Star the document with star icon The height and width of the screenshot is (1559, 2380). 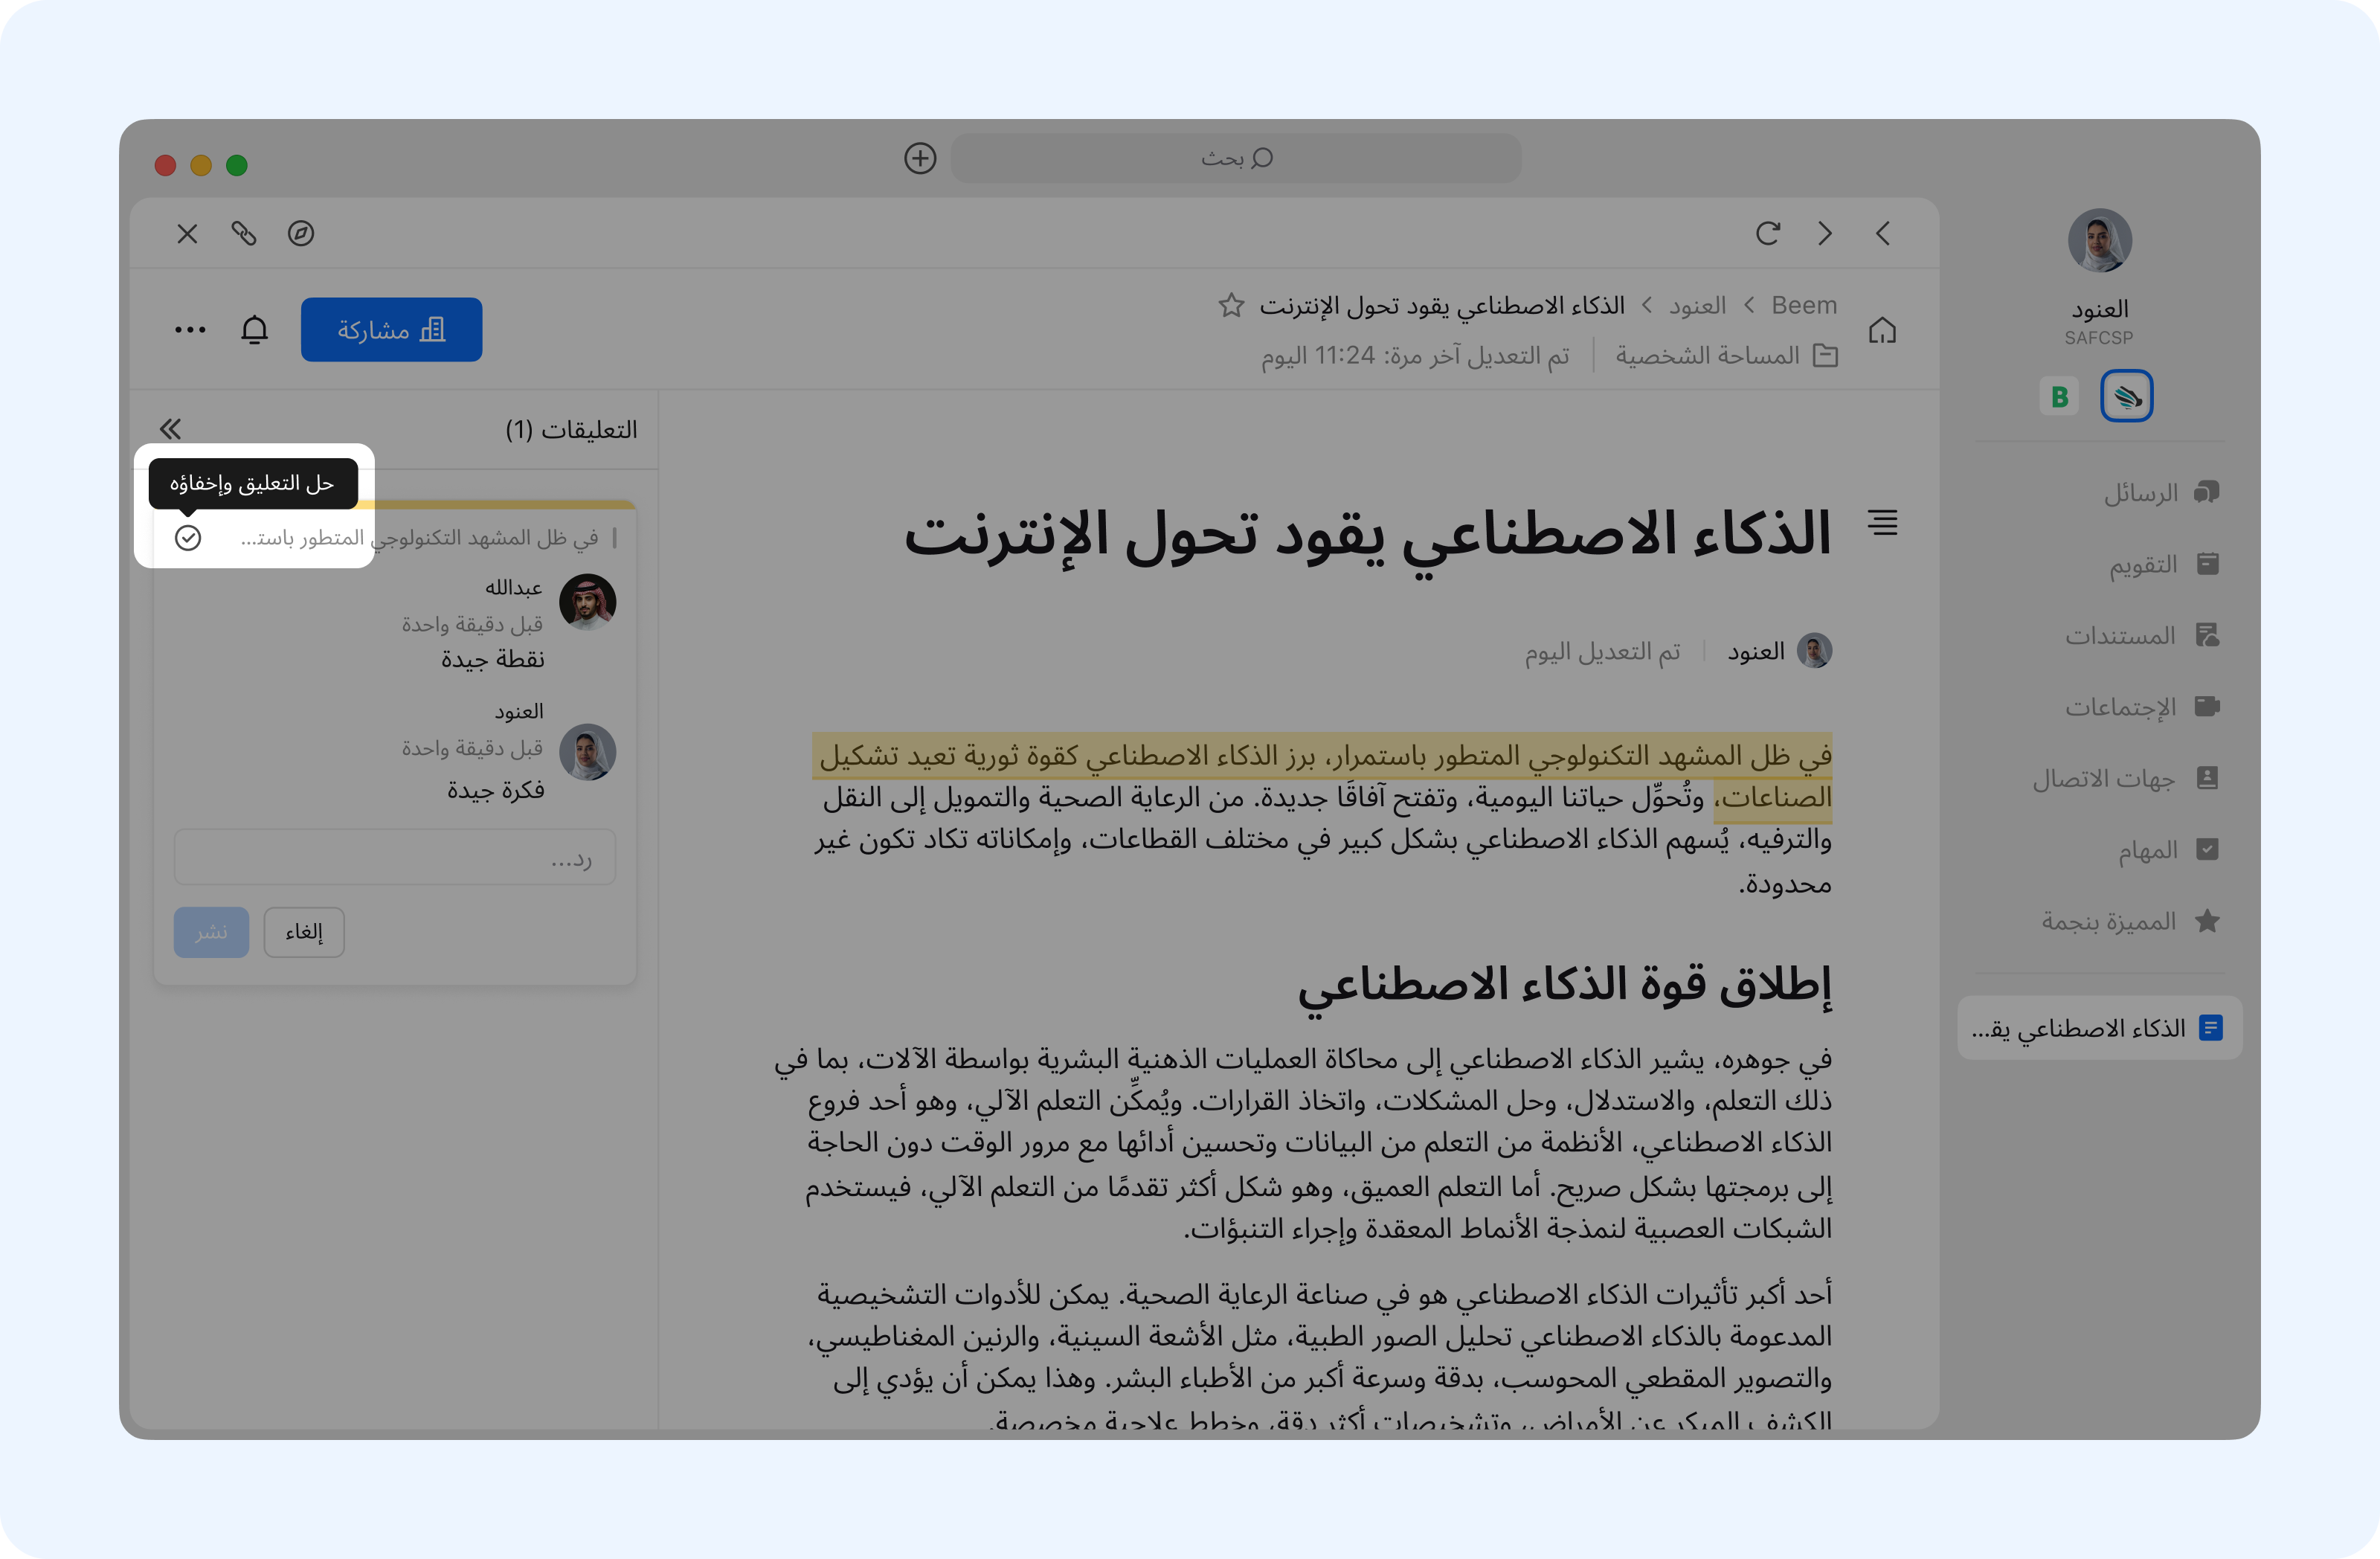[x=1231, y=305]
